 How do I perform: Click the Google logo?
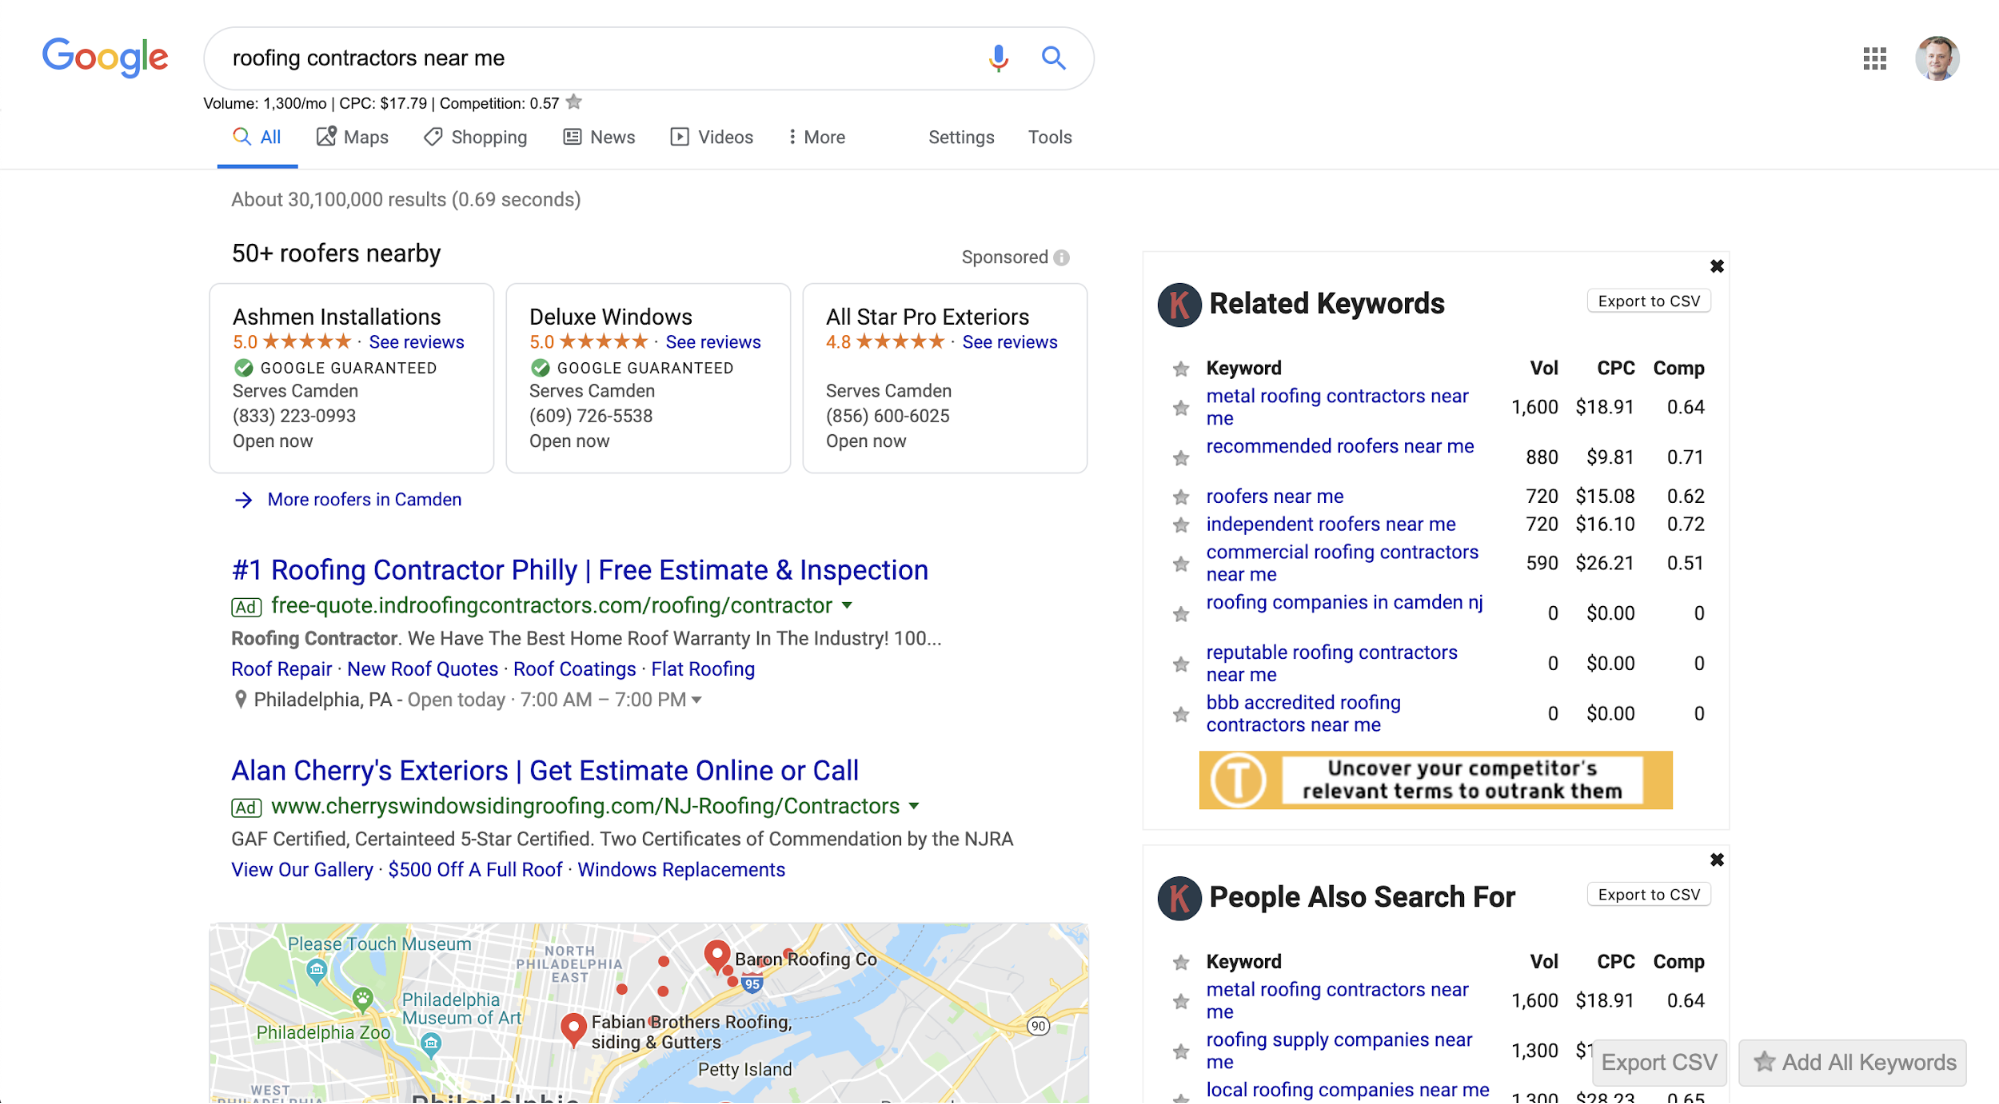(x=105, y=58)
